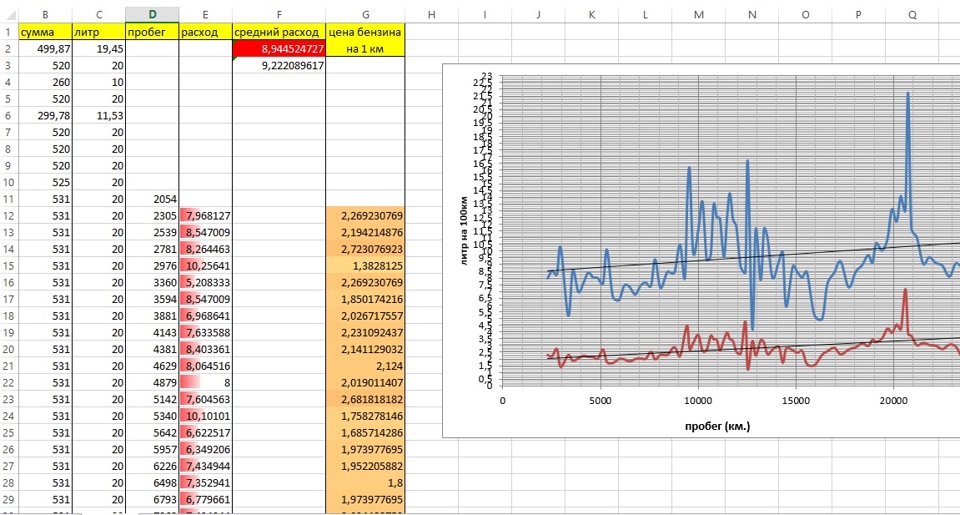Select column F header

279,14
